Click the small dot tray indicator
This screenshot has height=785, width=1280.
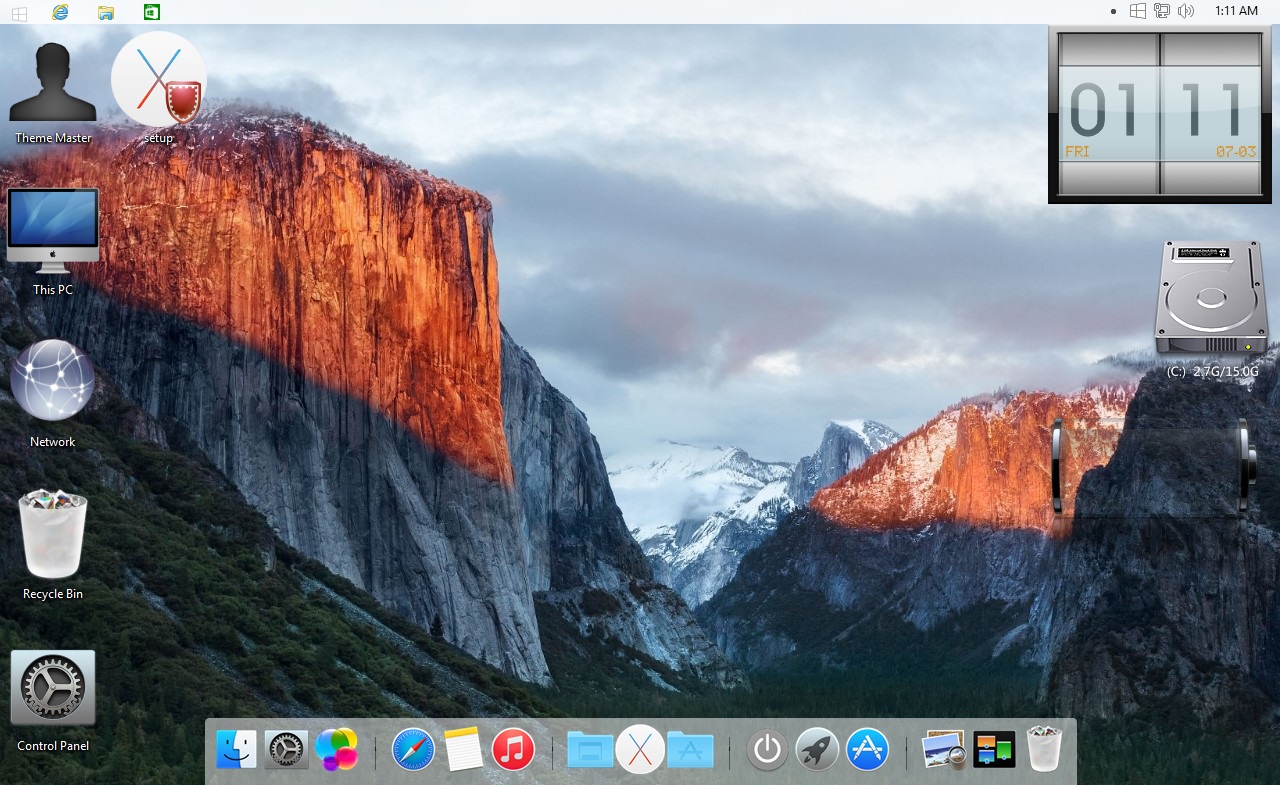tap(1114, 11)
